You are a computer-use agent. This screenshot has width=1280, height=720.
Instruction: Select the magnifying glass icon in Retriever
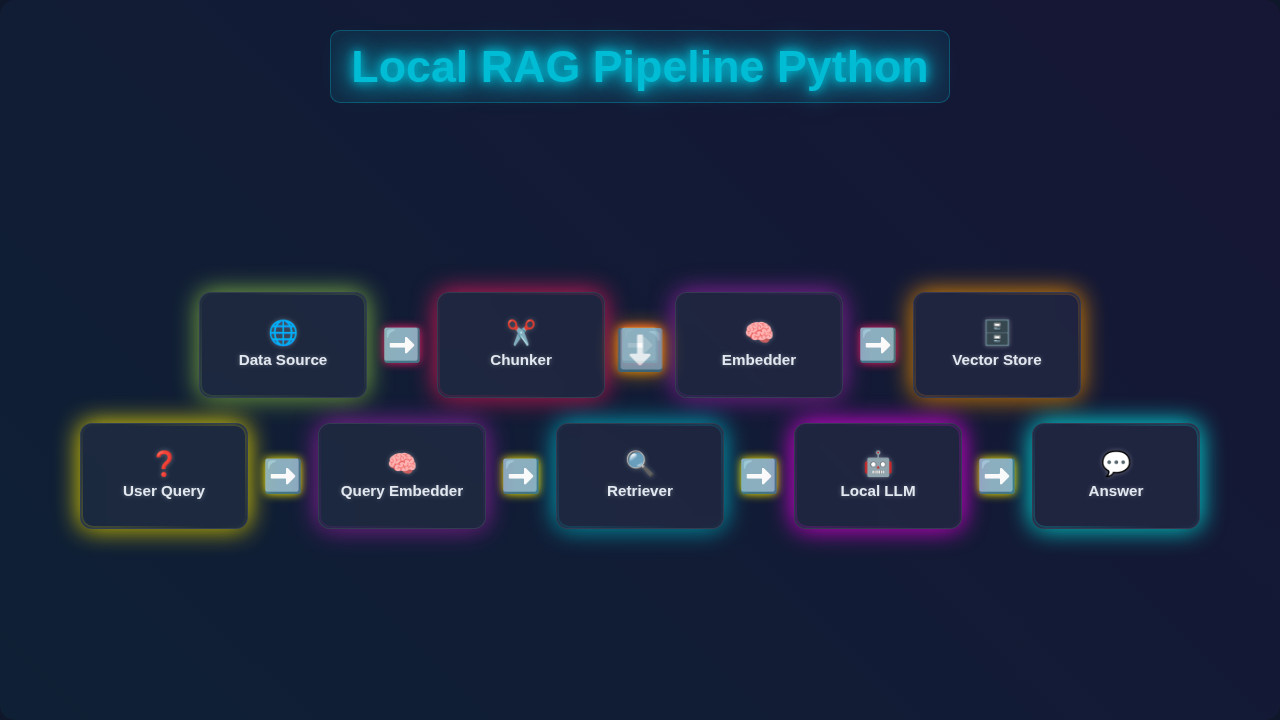click(x=639, y=462)
